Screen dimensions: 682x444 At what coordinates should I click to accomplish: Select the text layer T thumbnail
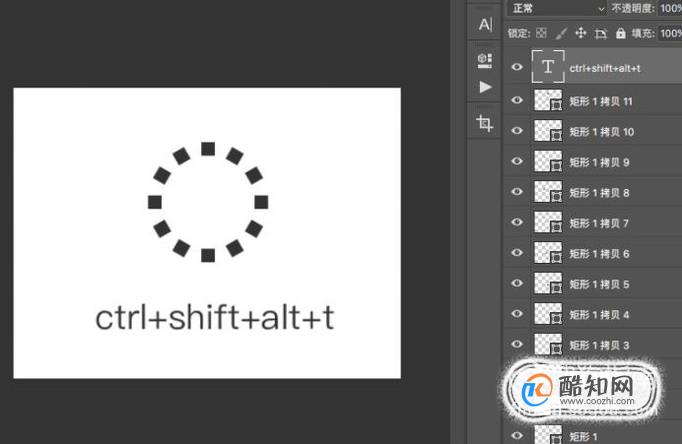pos(548,67)
